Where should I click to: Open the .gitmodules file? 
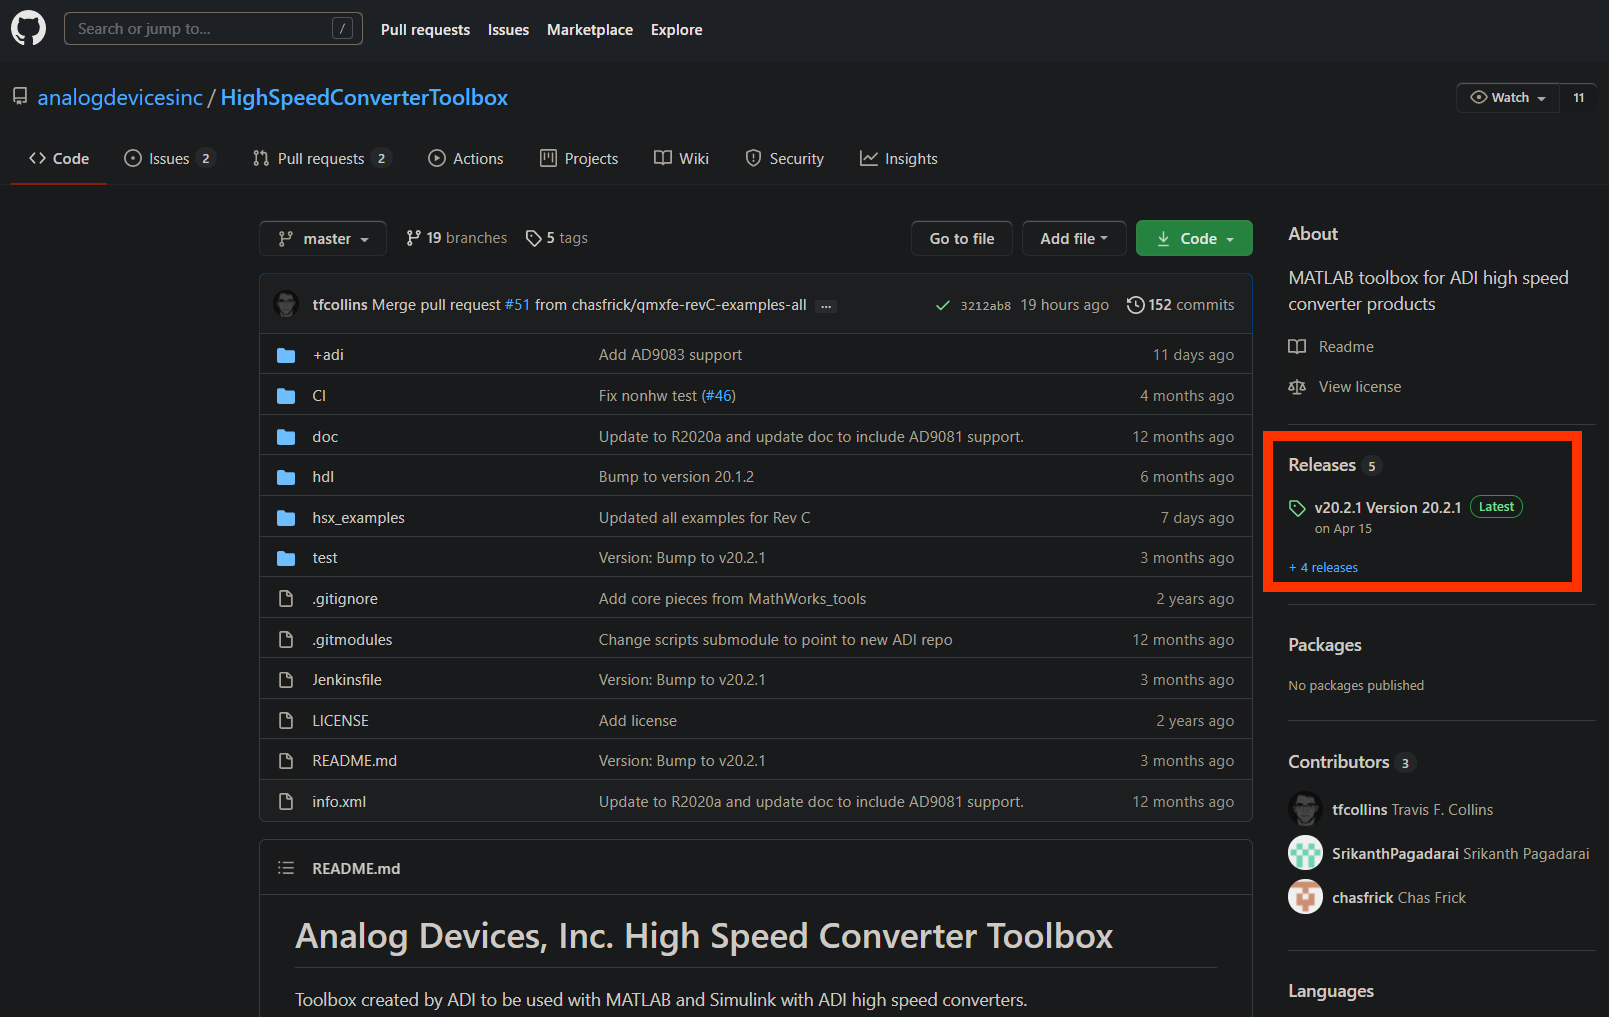352,640
